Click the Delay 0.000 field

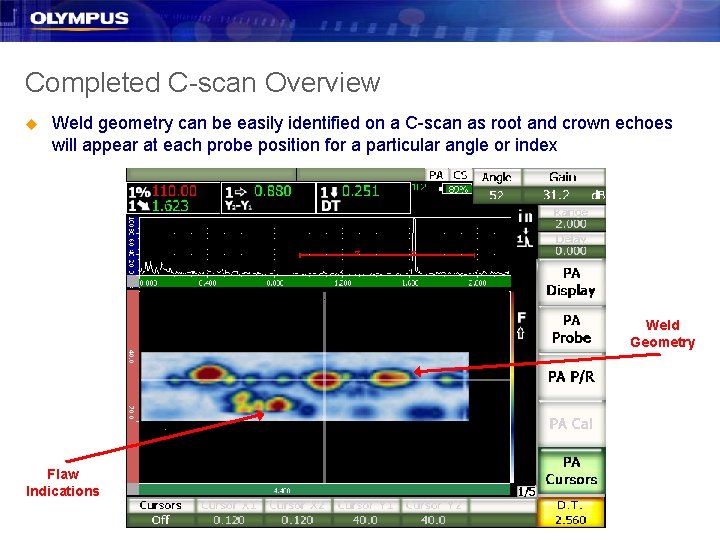click(x=571, y=245)
